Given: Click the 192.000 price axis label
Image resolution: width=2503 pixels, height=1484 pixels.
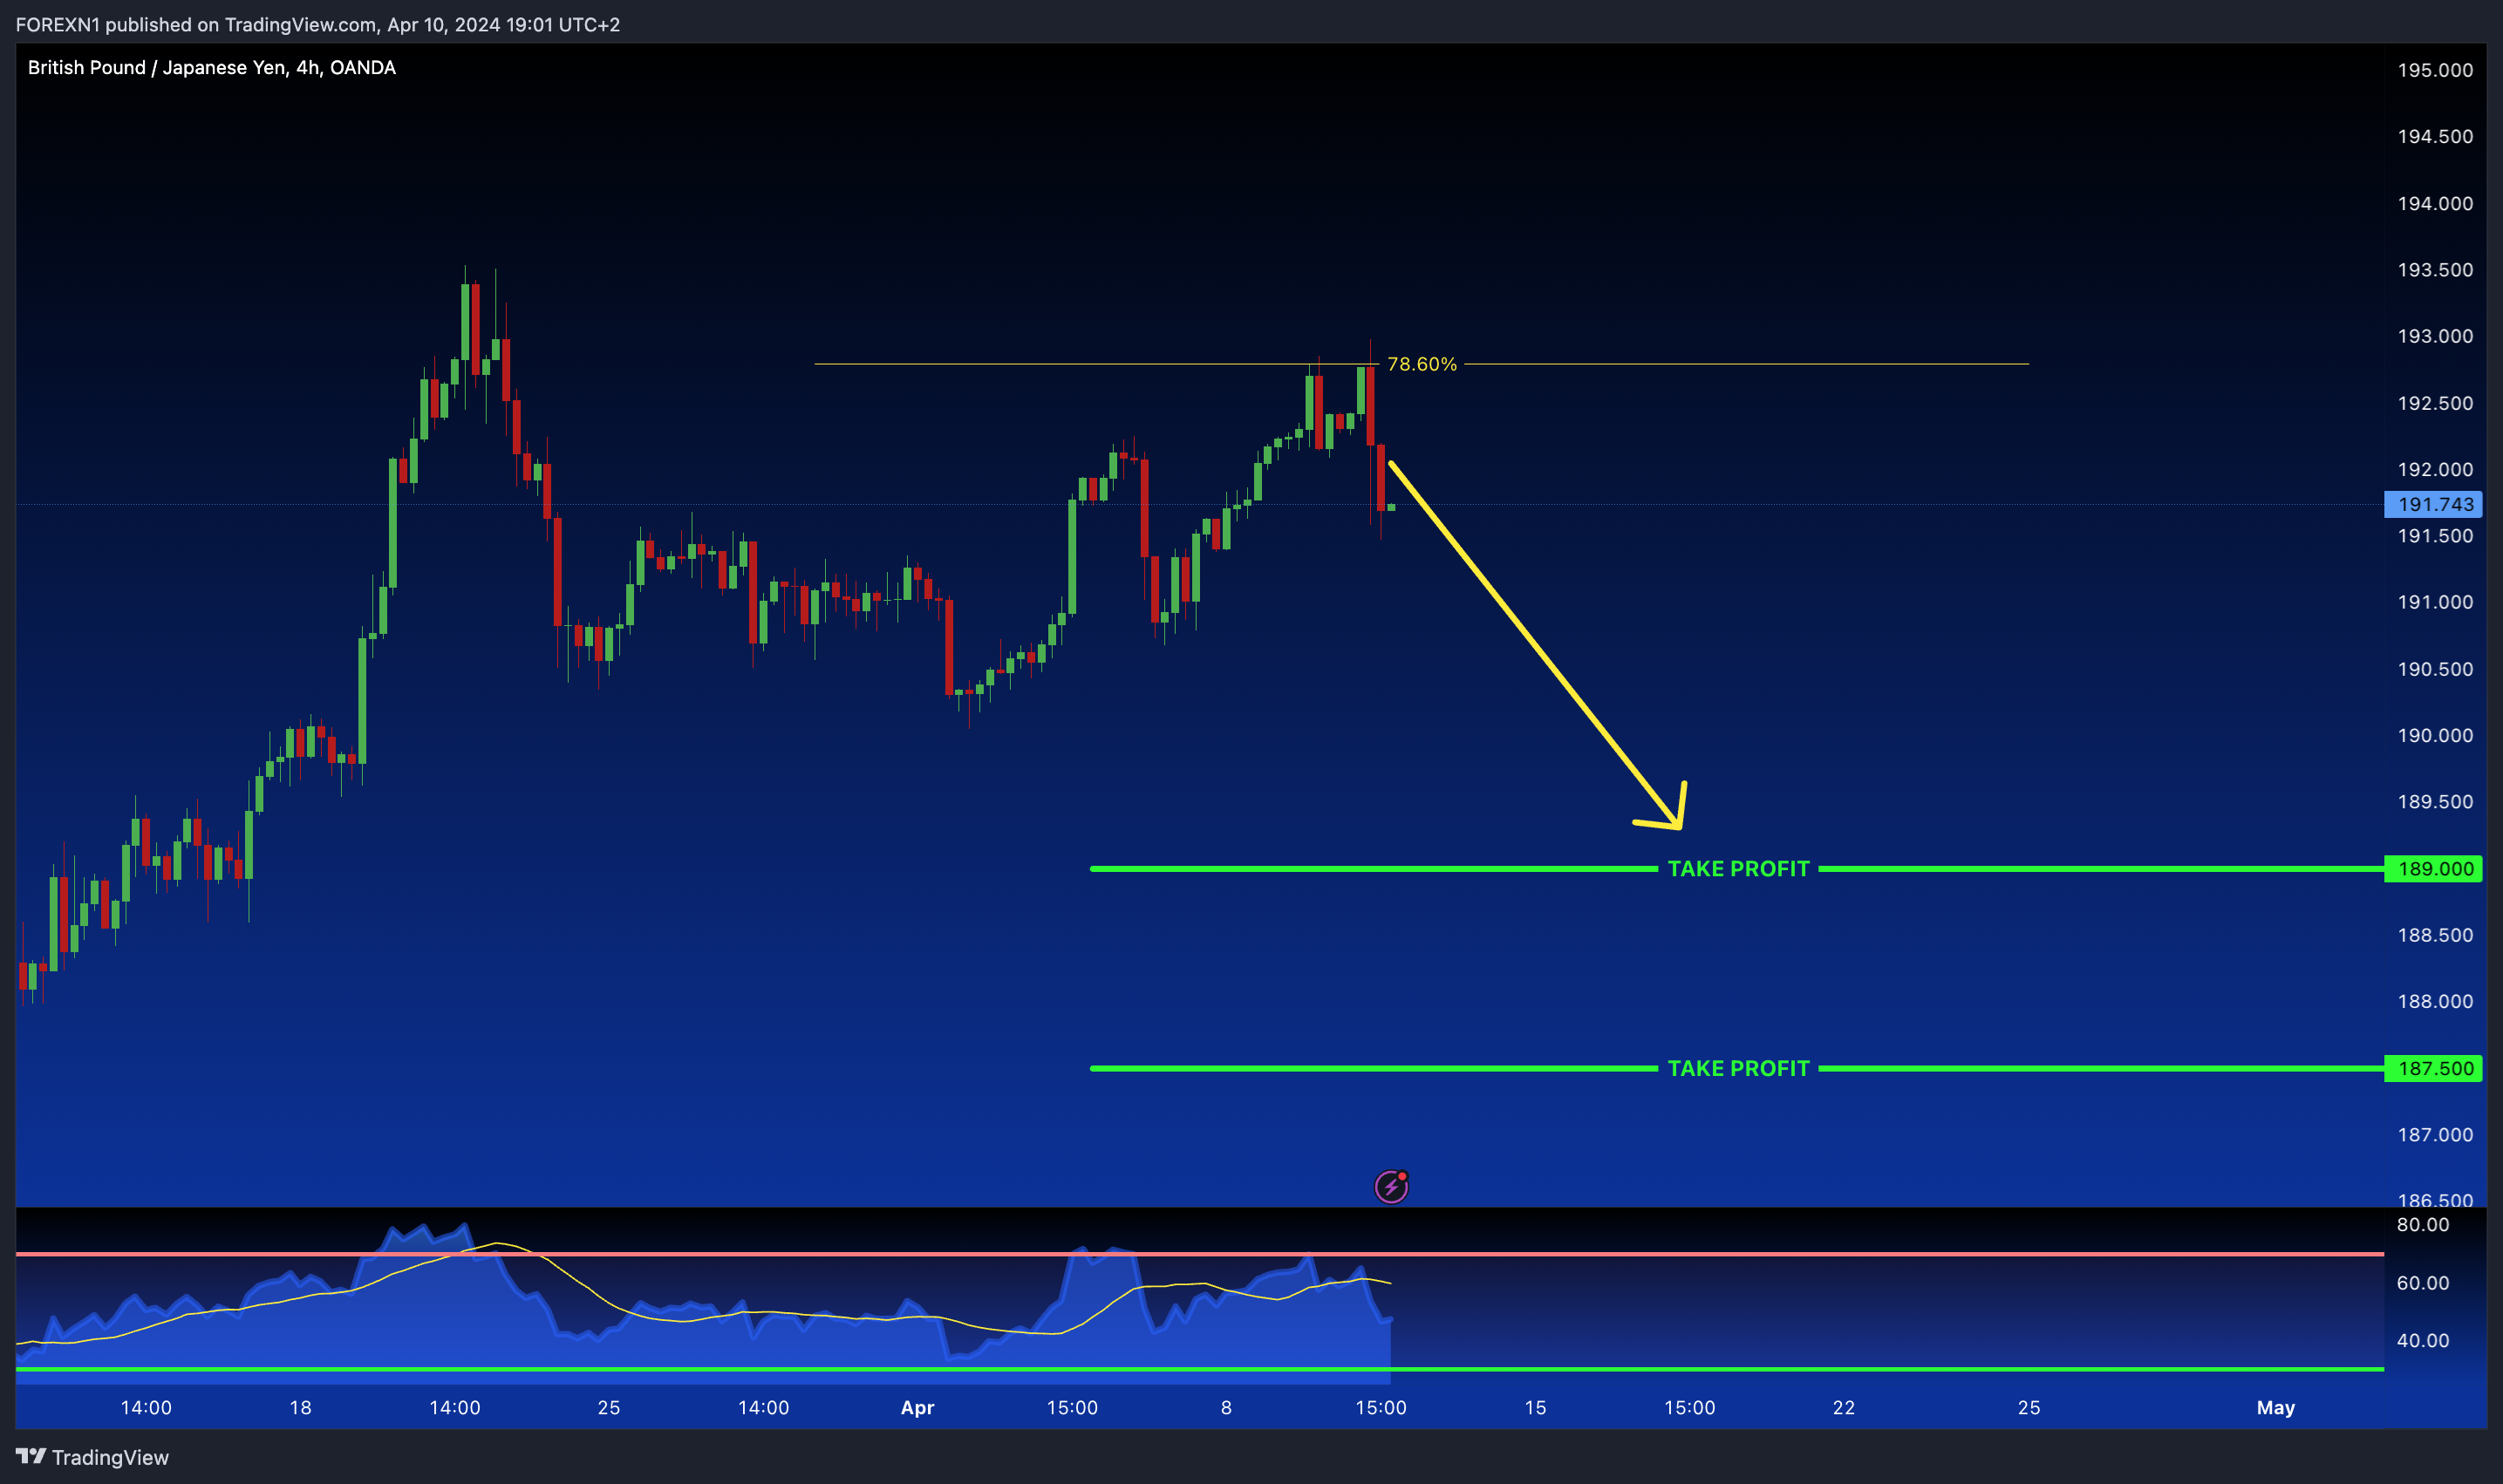Looking at the screenshot, I should (x=2435, y=469).
